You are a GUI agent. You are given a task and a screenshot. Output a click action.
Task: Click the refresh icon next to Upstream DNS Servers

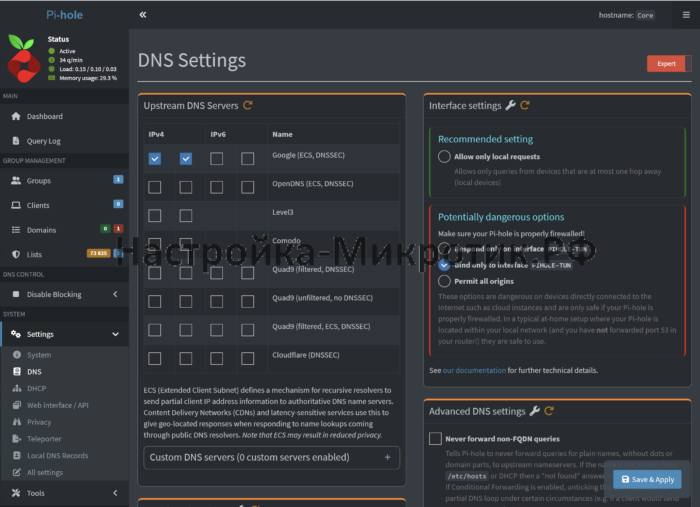[x=248, y=105]
